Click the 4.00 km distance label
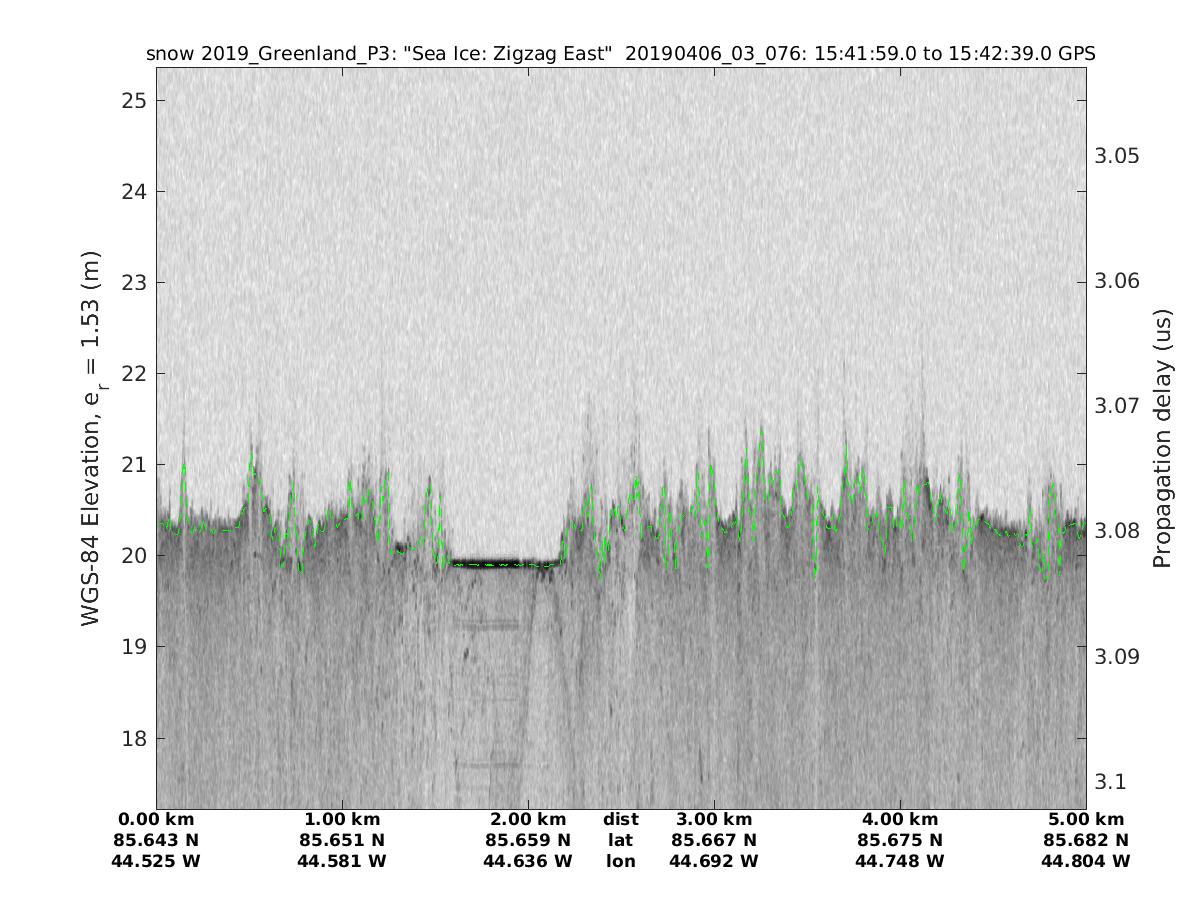 click(900, 820)
